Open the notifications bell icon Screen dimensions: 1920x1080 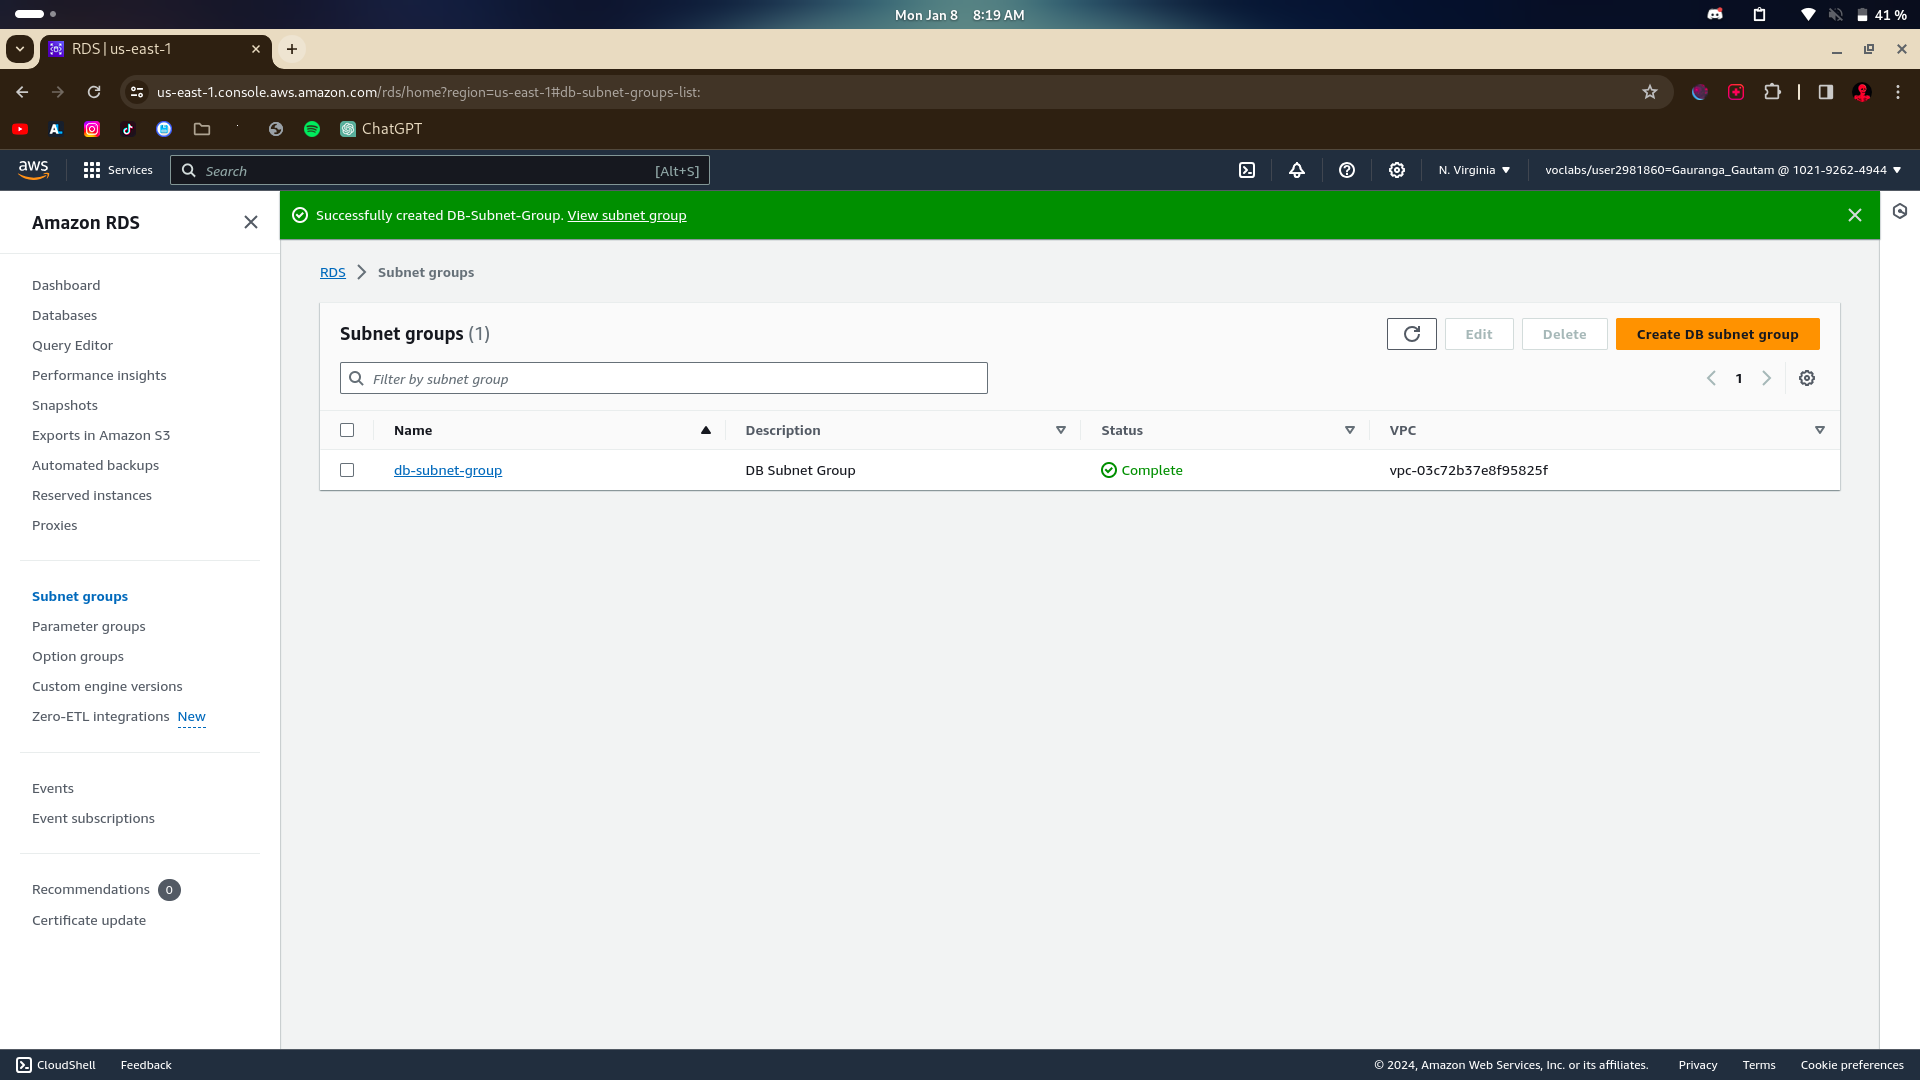click(1297, 170)
